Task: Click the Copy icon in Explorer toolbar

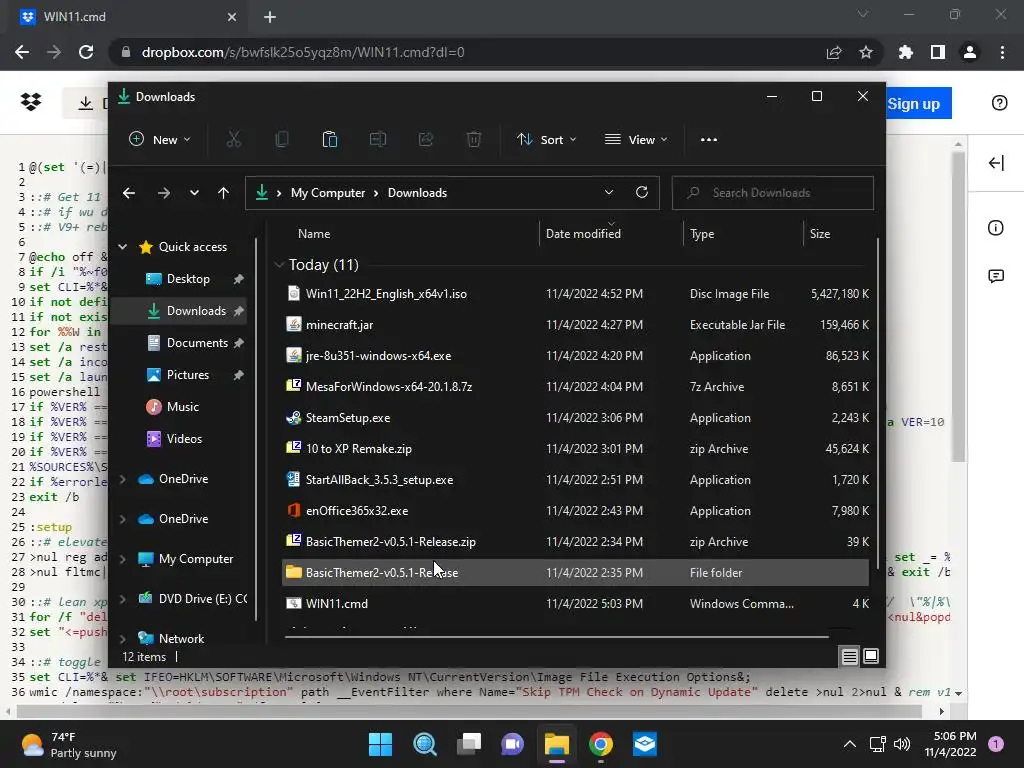Action: 281,139
